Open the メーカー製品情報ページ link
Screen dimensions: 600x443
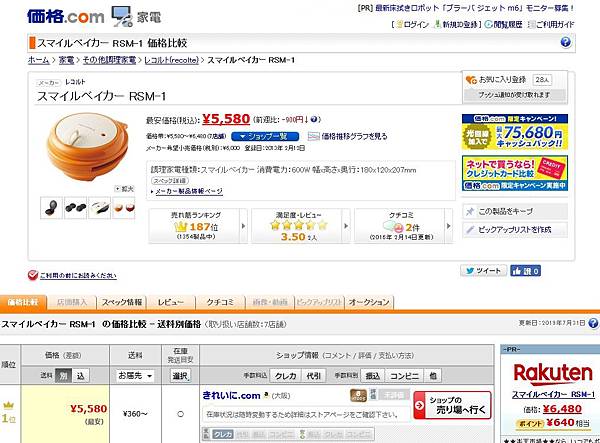tap(189, 191)
